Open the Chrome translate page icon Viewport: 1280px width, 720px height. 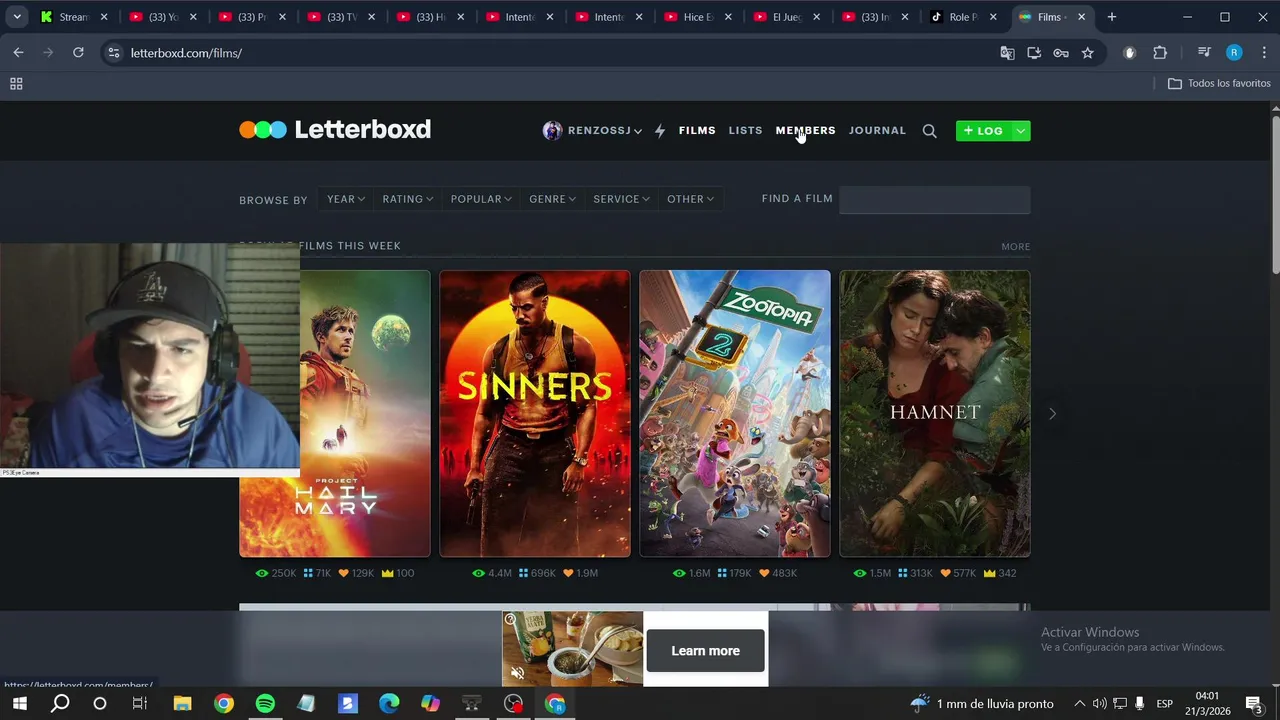click(1007, 53)
